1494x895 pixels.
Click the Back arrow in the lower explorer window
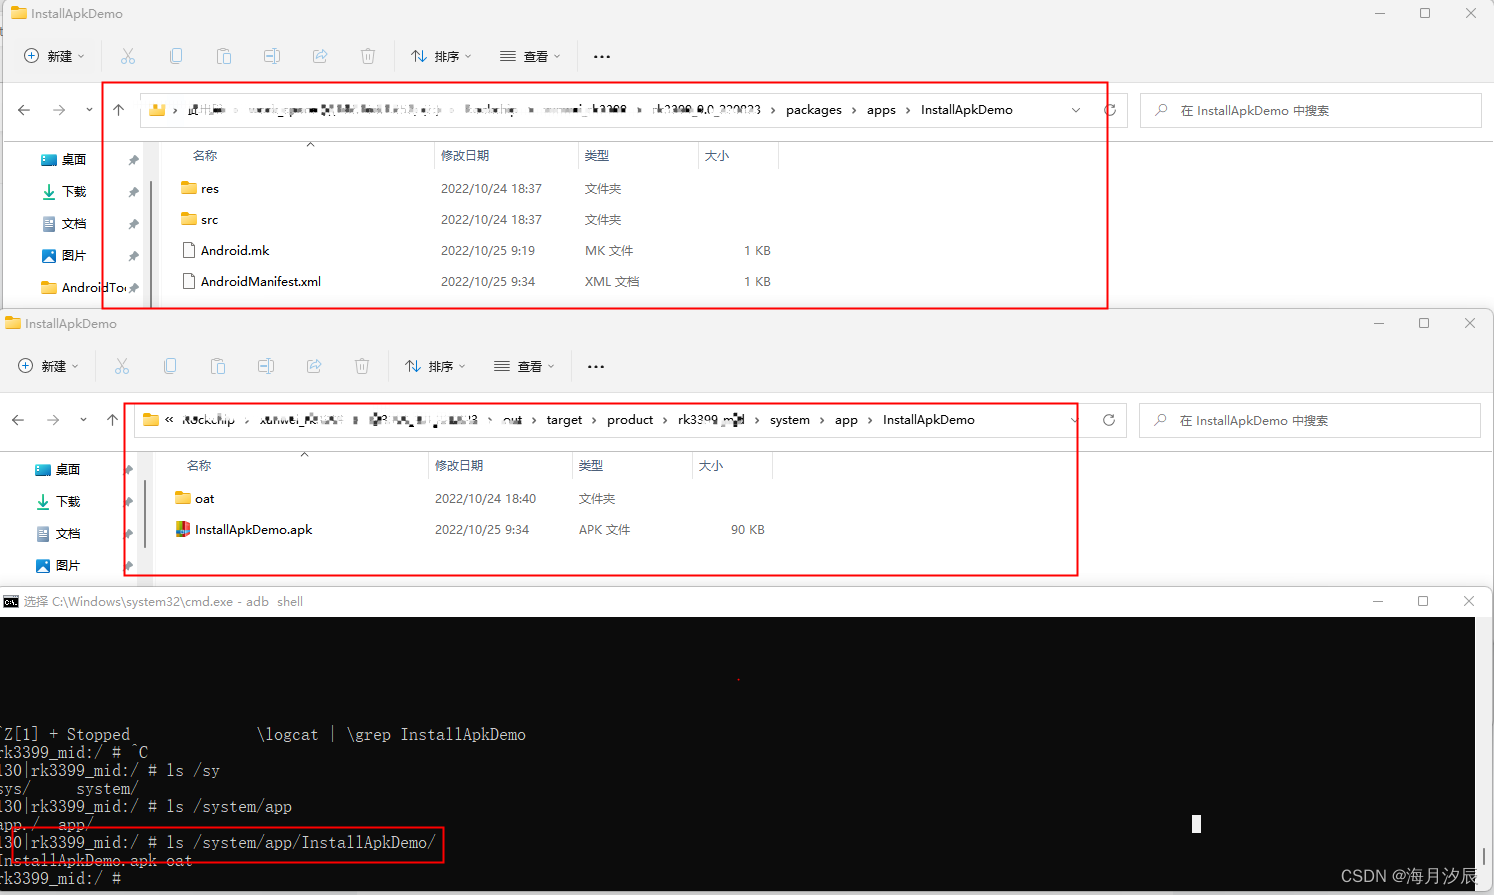point(17,420)
